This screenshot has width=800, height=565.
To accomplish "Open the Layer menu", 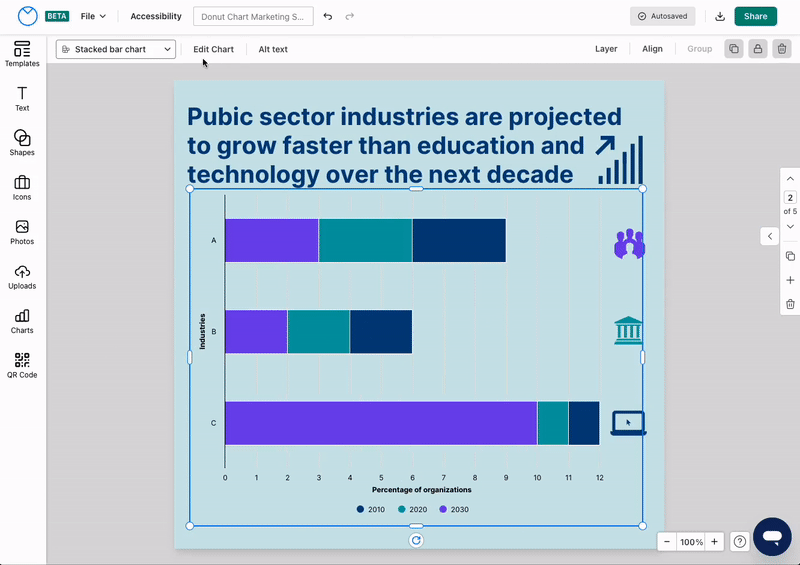I will [606, 49].
